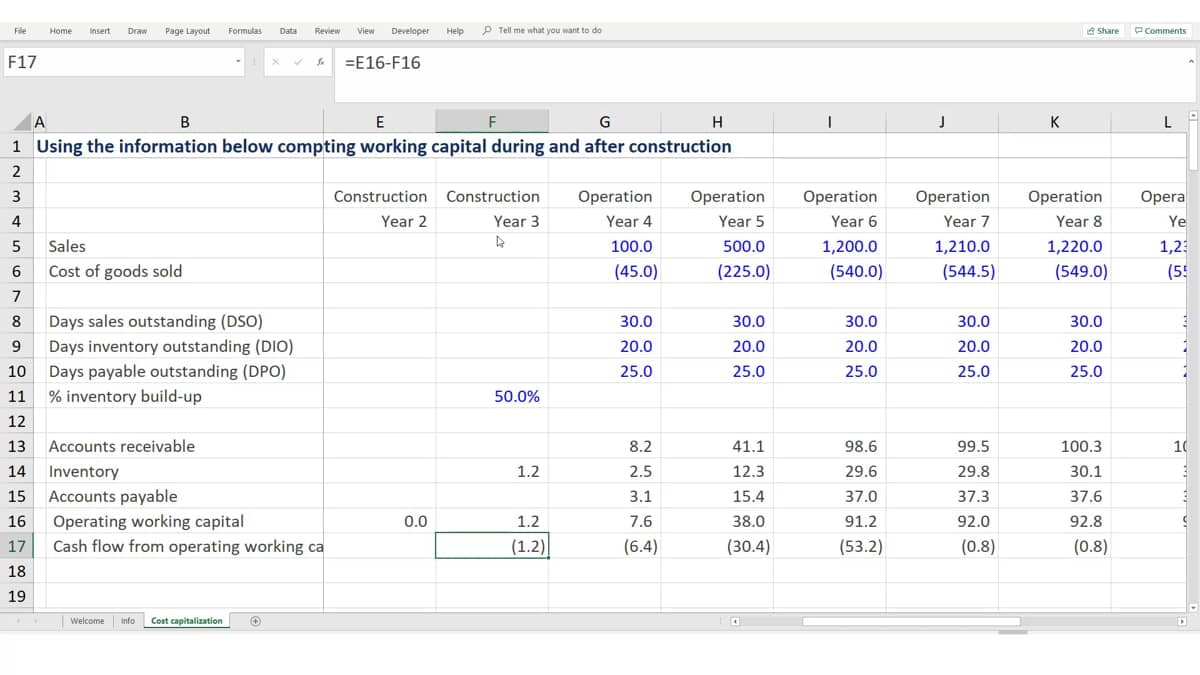Open the Review ribbon tab

click(x=327, y=31)
